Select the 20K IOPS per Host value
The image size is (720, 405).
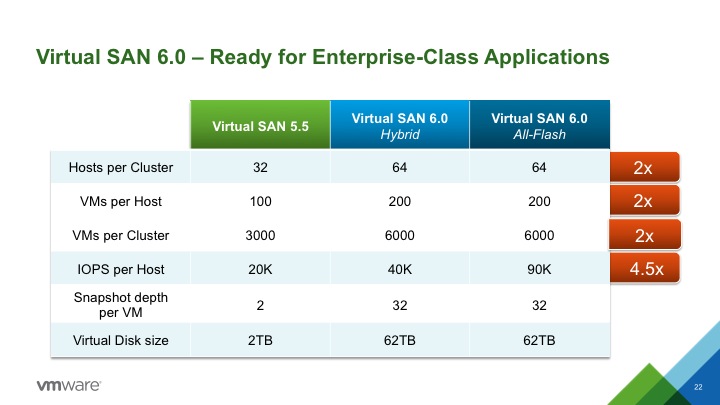260,270
